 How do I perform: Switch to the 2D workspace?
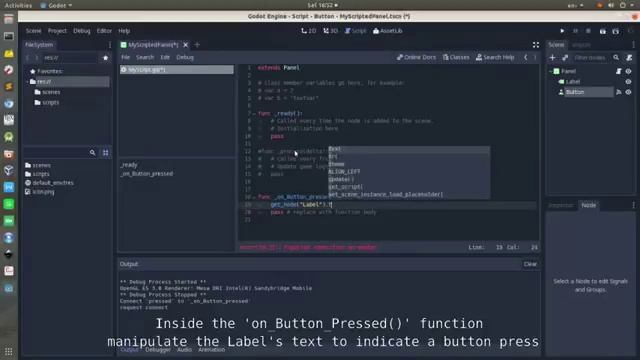click(309, 31)
